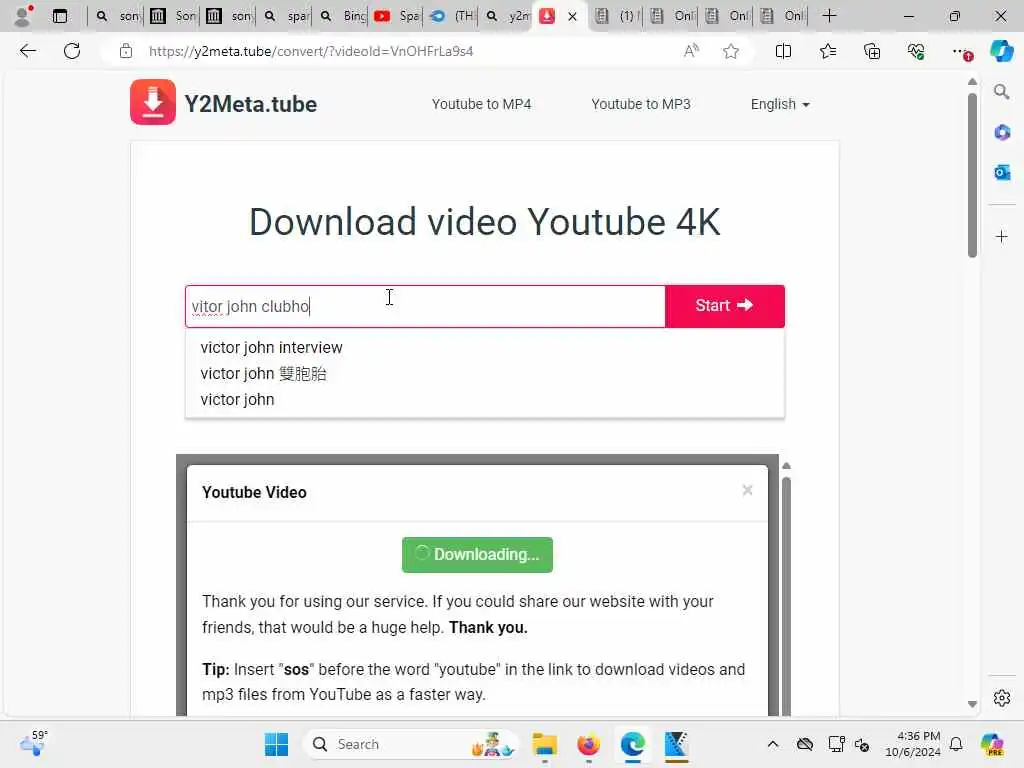This screenshot has height=768, width=1024.
Task: Switch to the 'Bing' search tab
Action: coord(343,16)
